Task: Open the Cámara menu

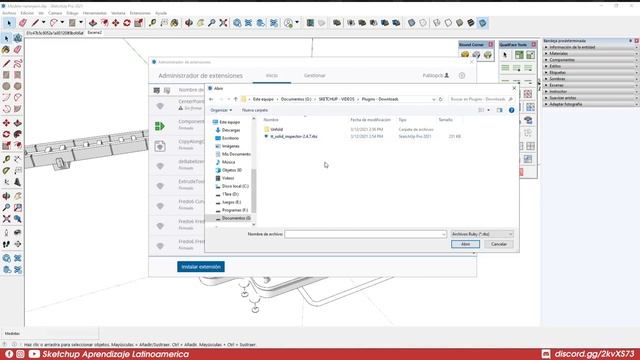Action: [55, 13]
